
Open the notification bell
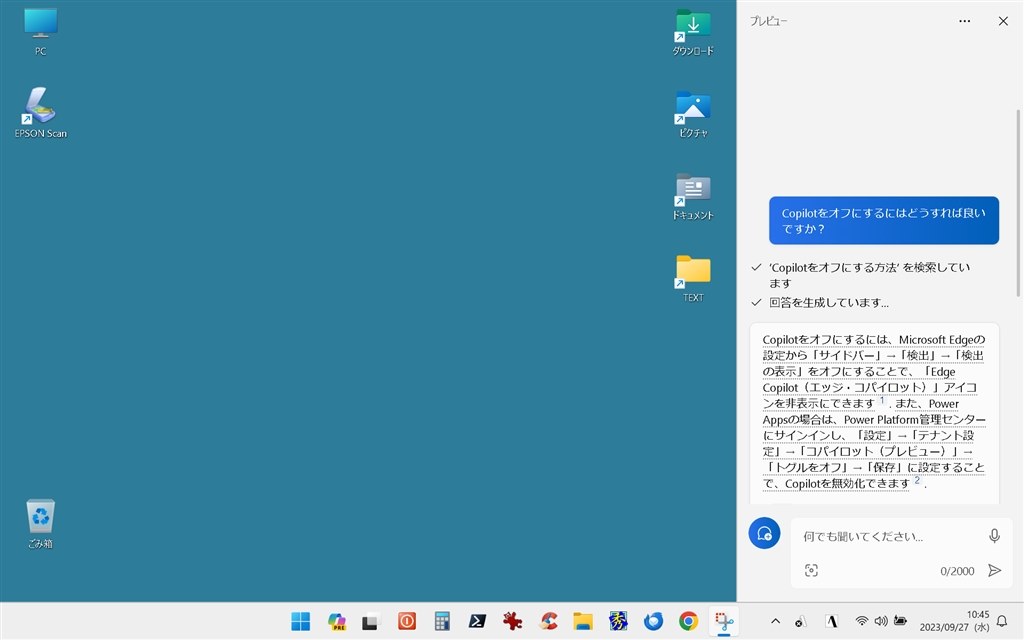[1002, 621]
